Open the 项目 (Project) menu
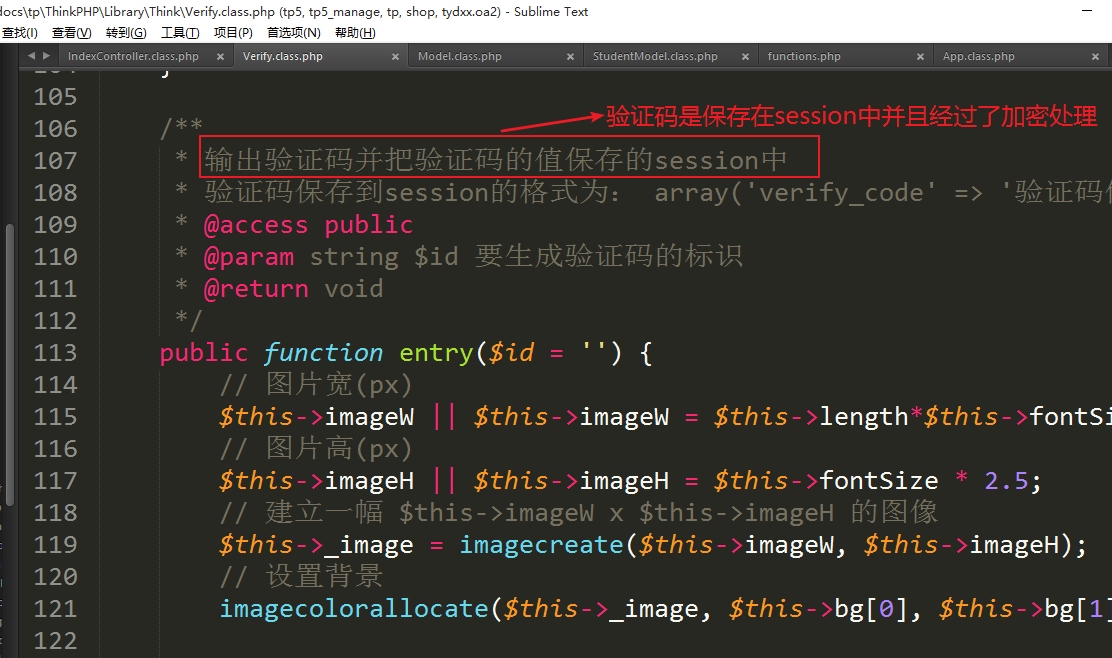 tap(233, 33)
